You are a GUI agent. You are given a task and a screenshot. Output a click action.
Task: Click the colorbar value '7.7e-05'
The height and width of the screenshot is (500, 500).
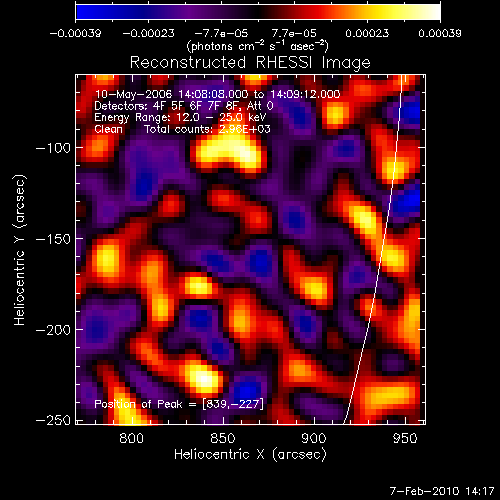294,33
